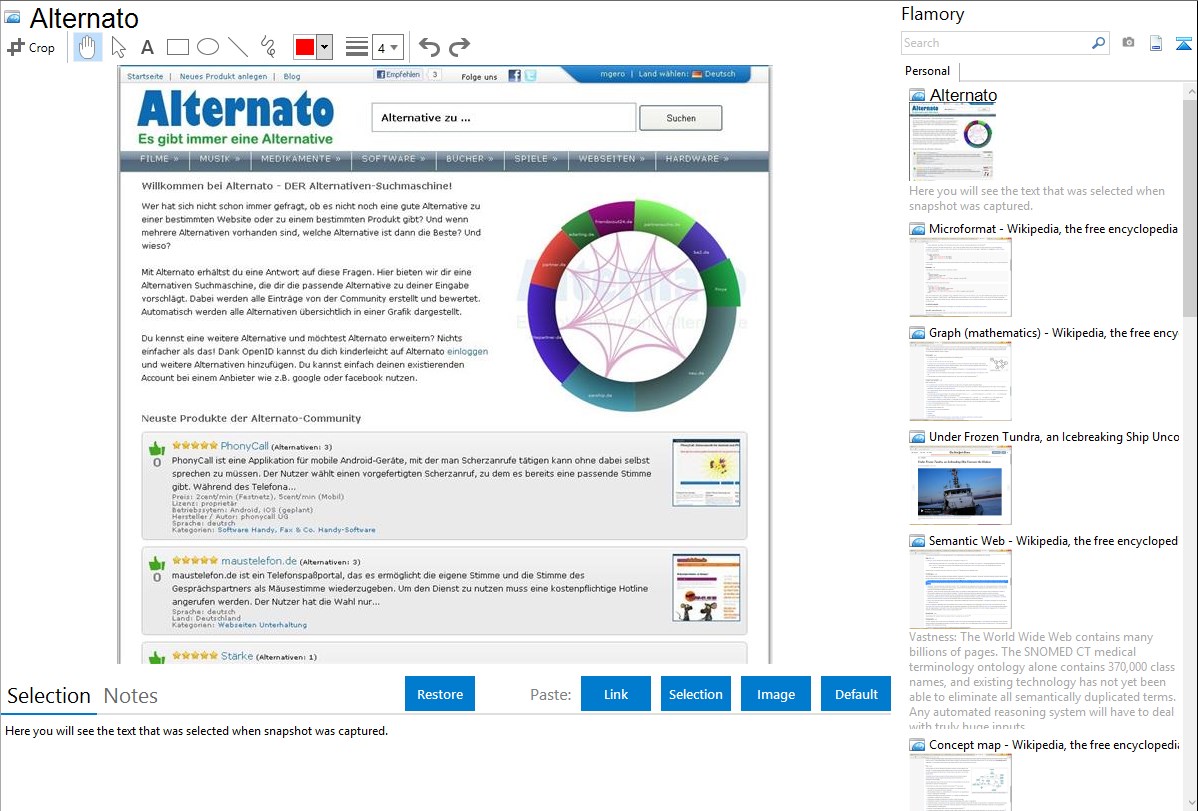
Task: Select the ellipse drawing tool
Action: point(208,47)
